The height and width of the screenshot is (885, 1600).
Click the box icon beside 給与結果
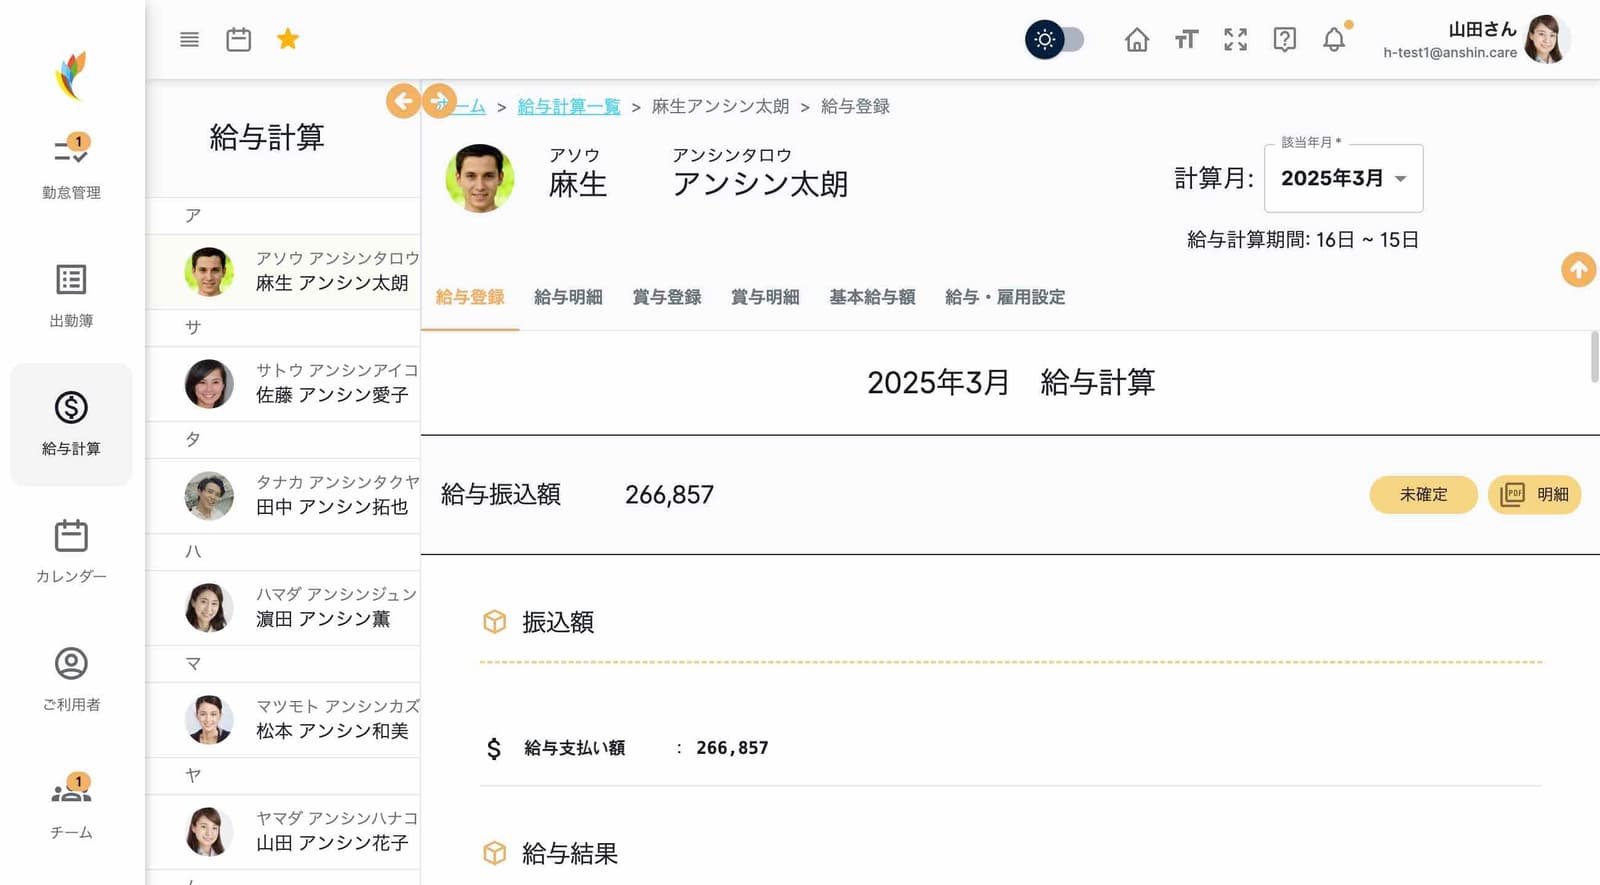494,853
